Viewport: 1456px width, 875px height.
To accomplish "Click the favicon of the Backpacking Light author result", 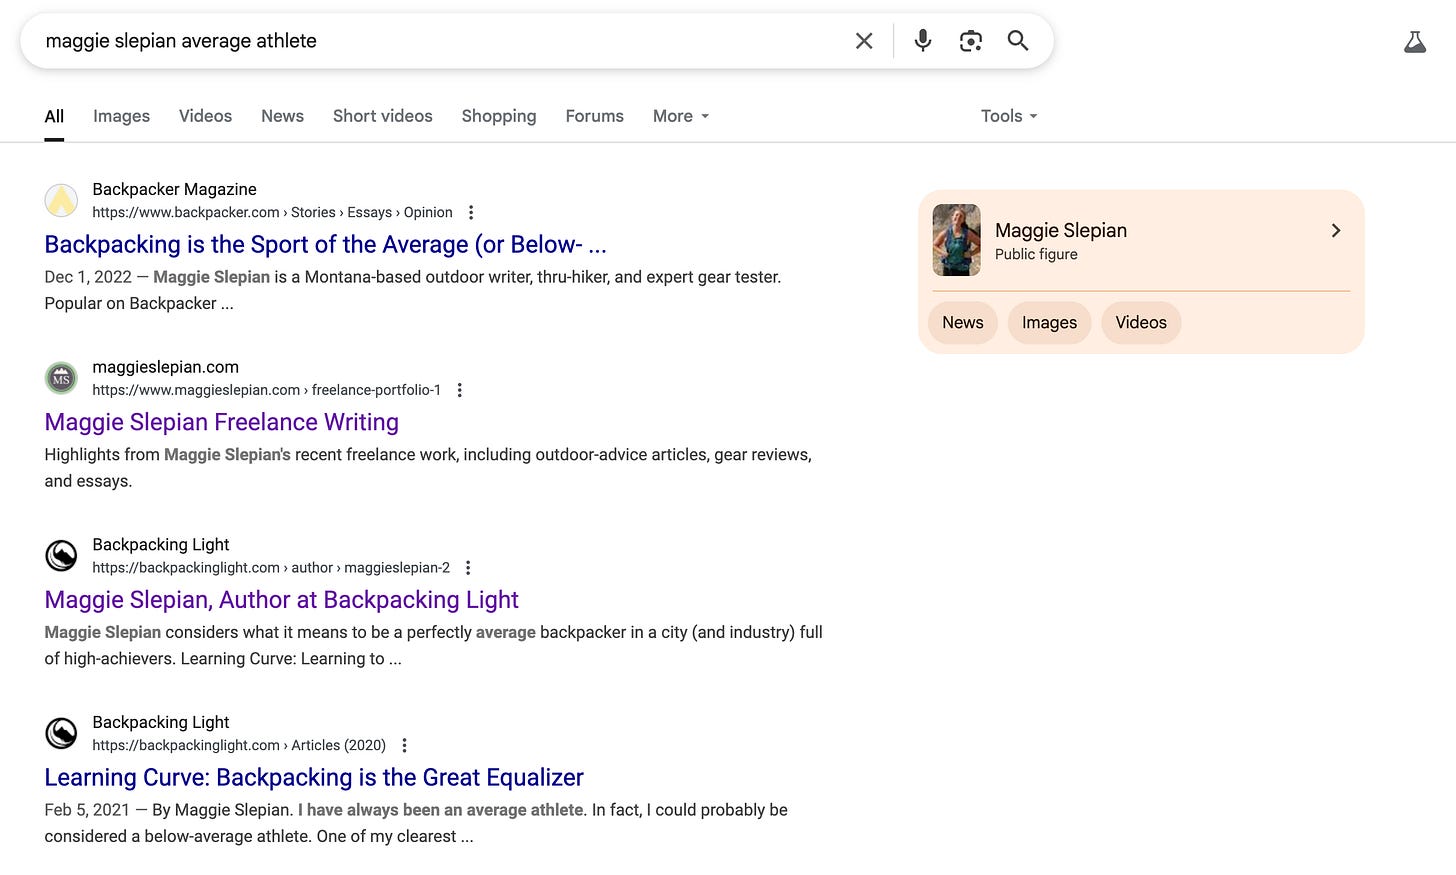I will [x=62, y=556].
